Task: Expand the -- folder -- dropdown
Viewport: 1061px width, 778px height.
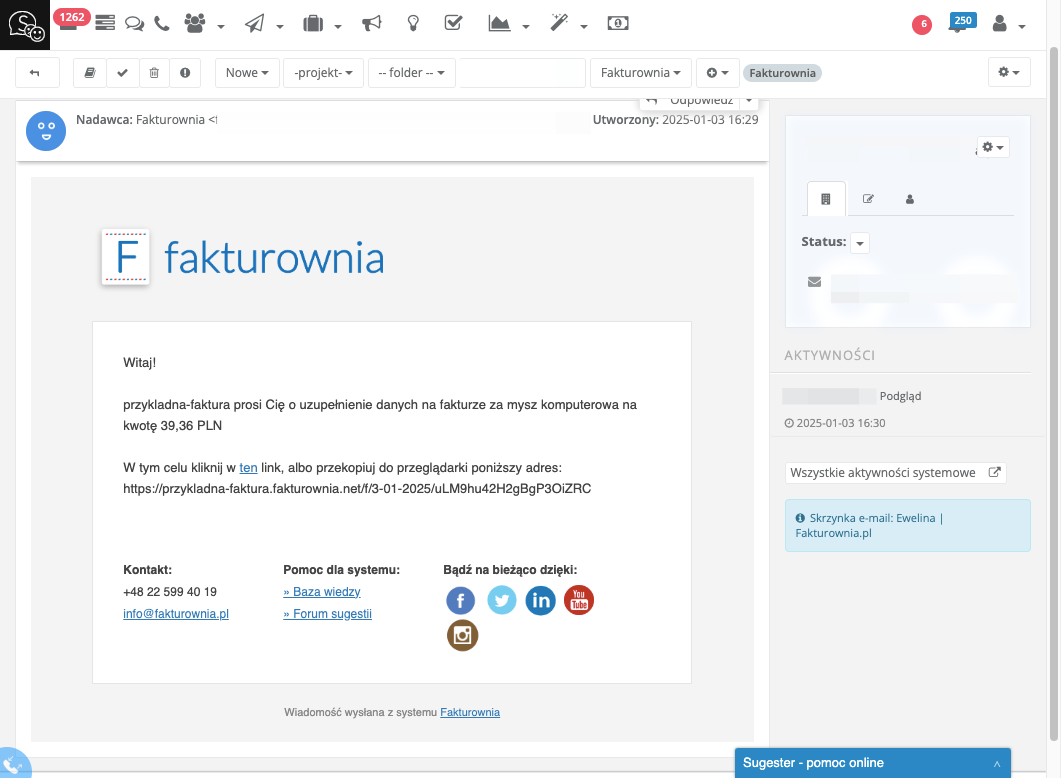Action: pos(411,72)
